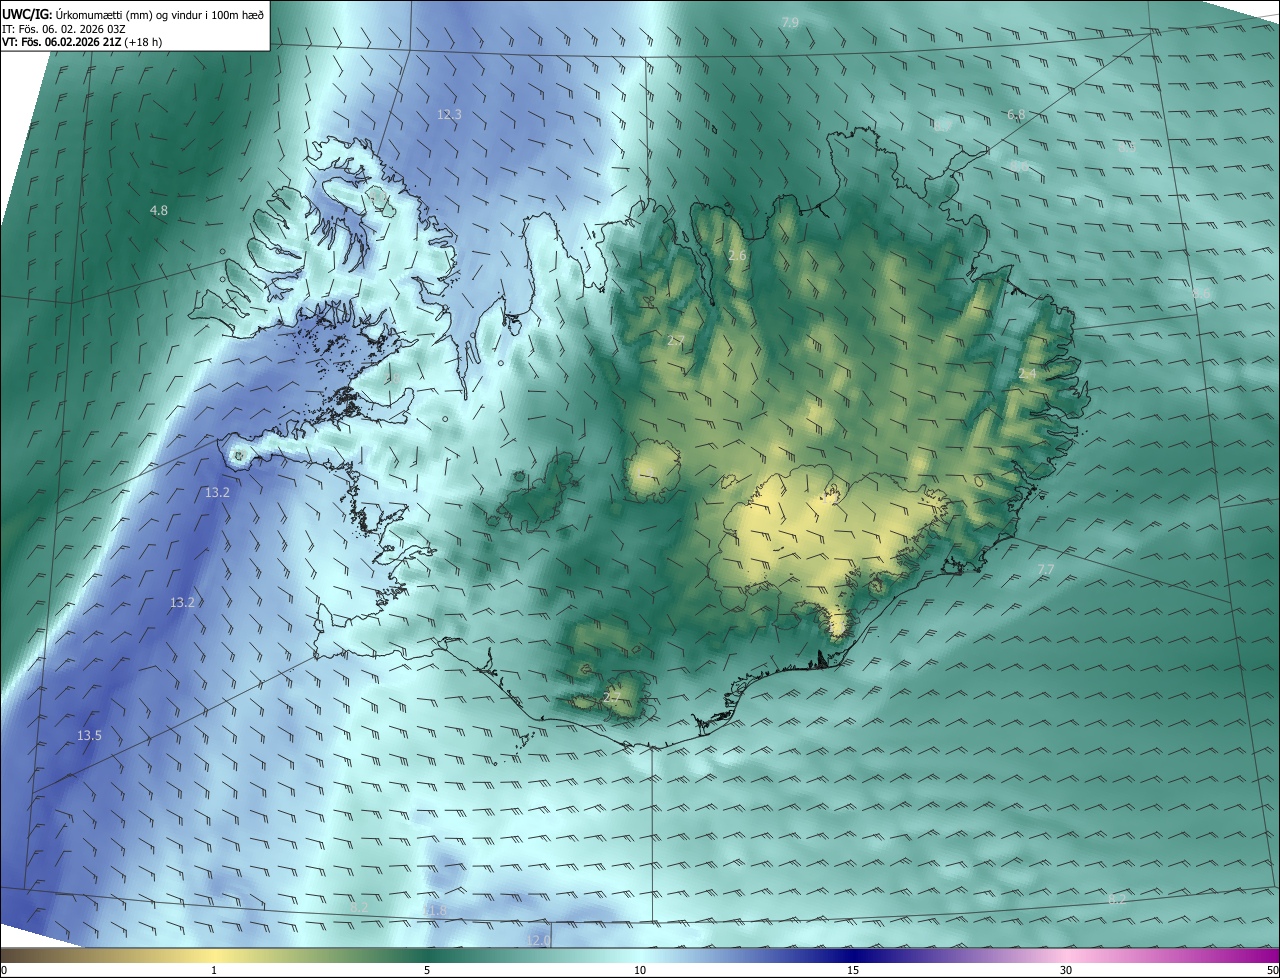
Task: Click the 5 tick label on the color scale
Action: [x=427, y=971]
